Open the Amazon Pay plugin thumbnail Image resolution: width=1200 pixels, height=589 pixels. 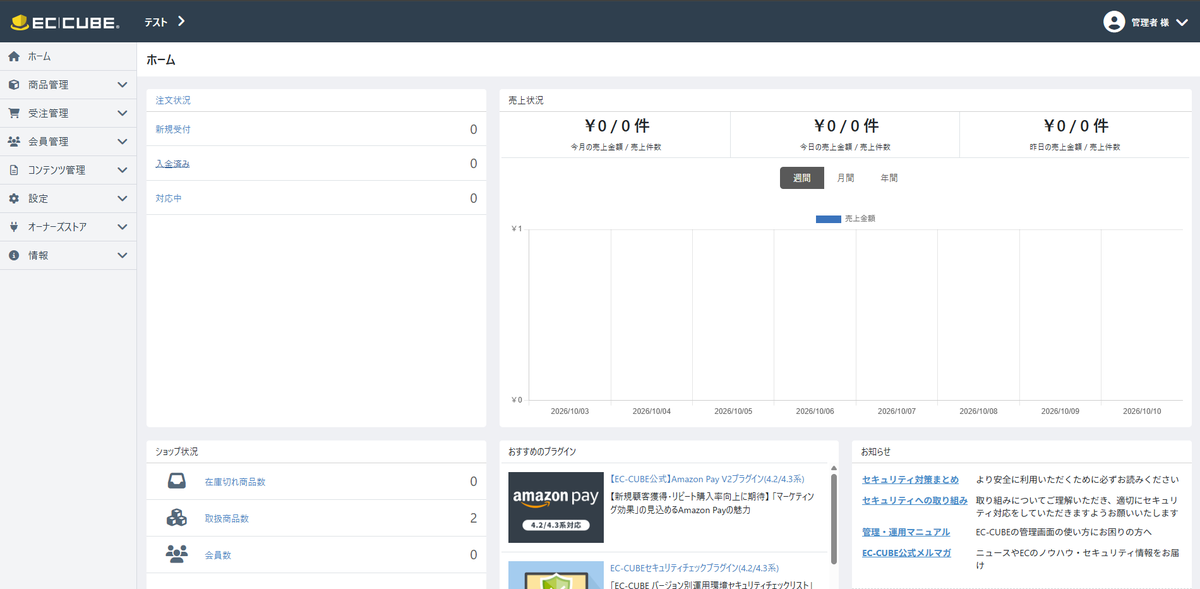pos(556,507)
